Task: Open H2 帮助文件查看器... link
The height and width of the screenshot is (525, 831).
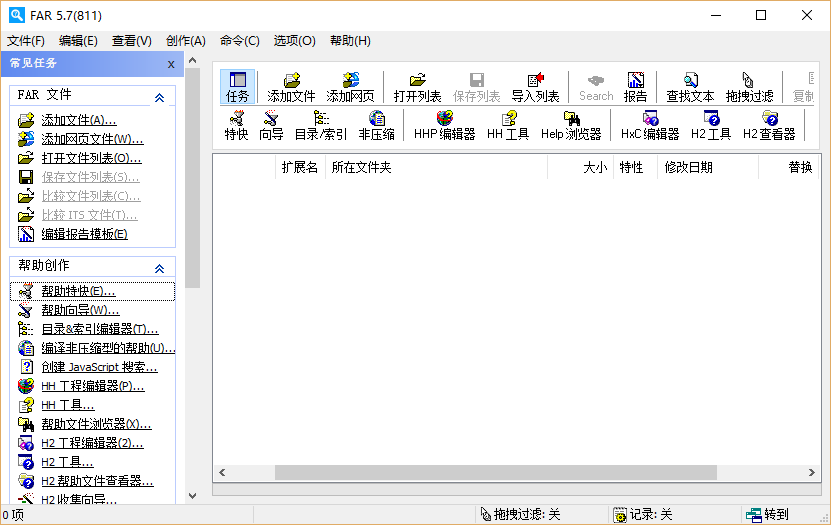Action: pos(98,482)
